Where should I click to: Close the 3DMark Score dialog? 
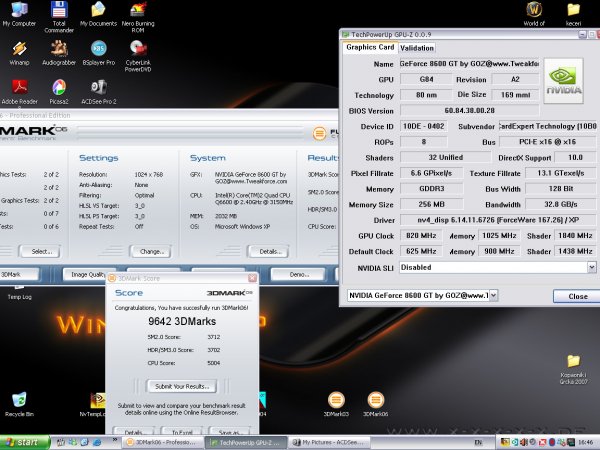(253, 278)
